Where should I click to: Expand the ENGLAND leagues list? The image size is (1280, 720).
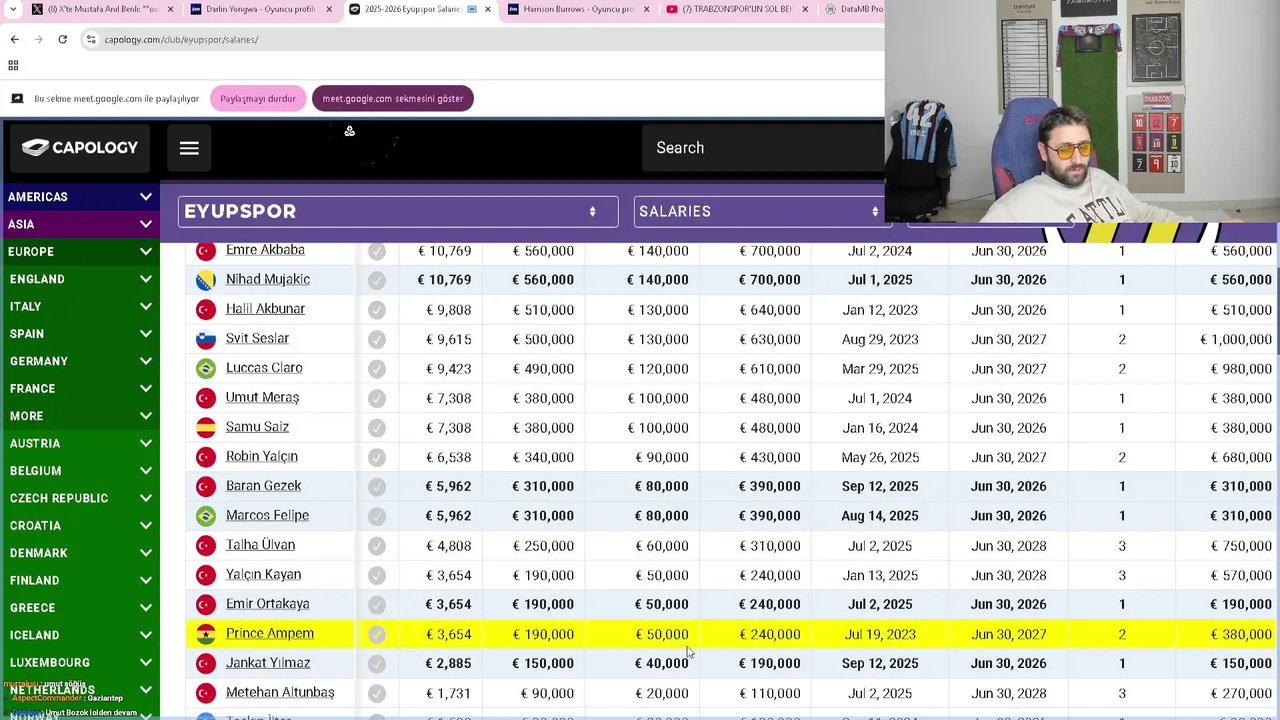[146, 279]
